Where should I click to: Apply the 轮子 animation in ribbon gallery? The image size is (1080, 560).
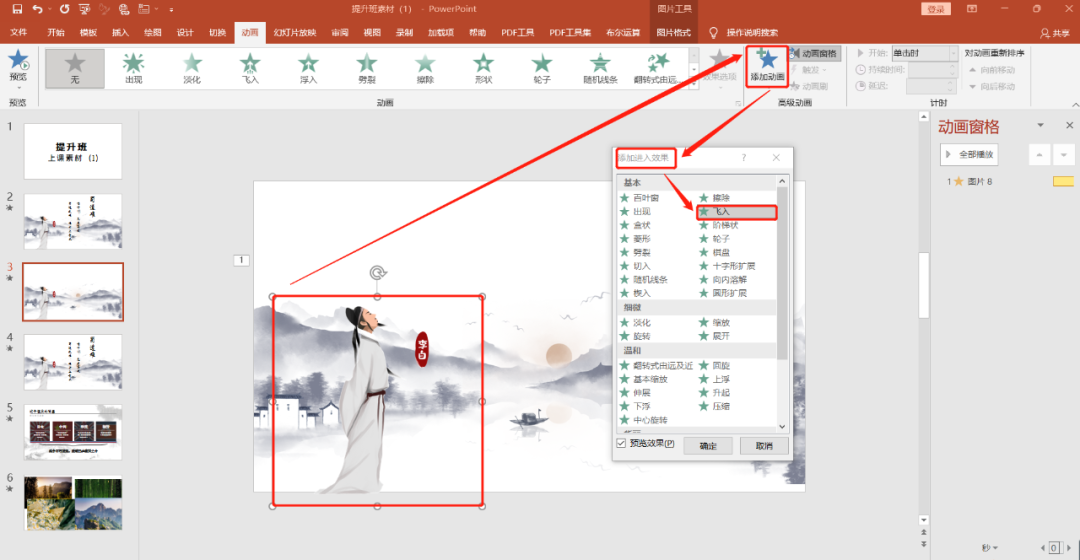click(x=542, y=68)
